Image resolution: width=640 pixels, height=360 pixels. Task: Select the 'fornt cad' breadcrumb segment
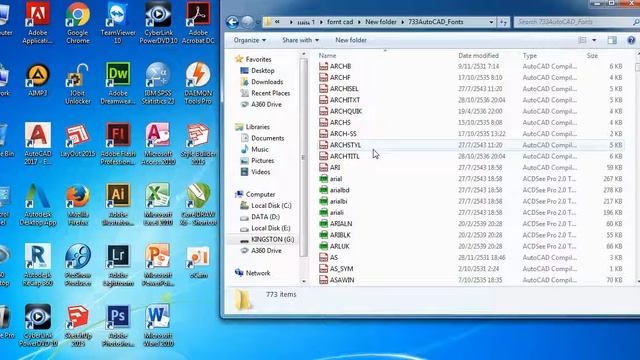pyautogui.click(x=340, y=22)
